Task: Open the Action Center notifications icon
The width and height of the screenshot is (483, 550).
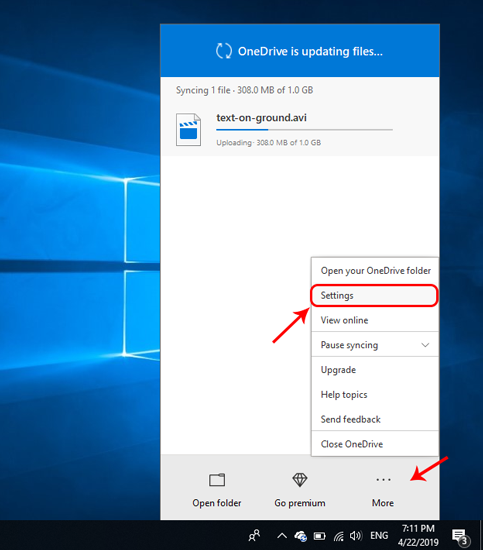Action: point(460,537)
